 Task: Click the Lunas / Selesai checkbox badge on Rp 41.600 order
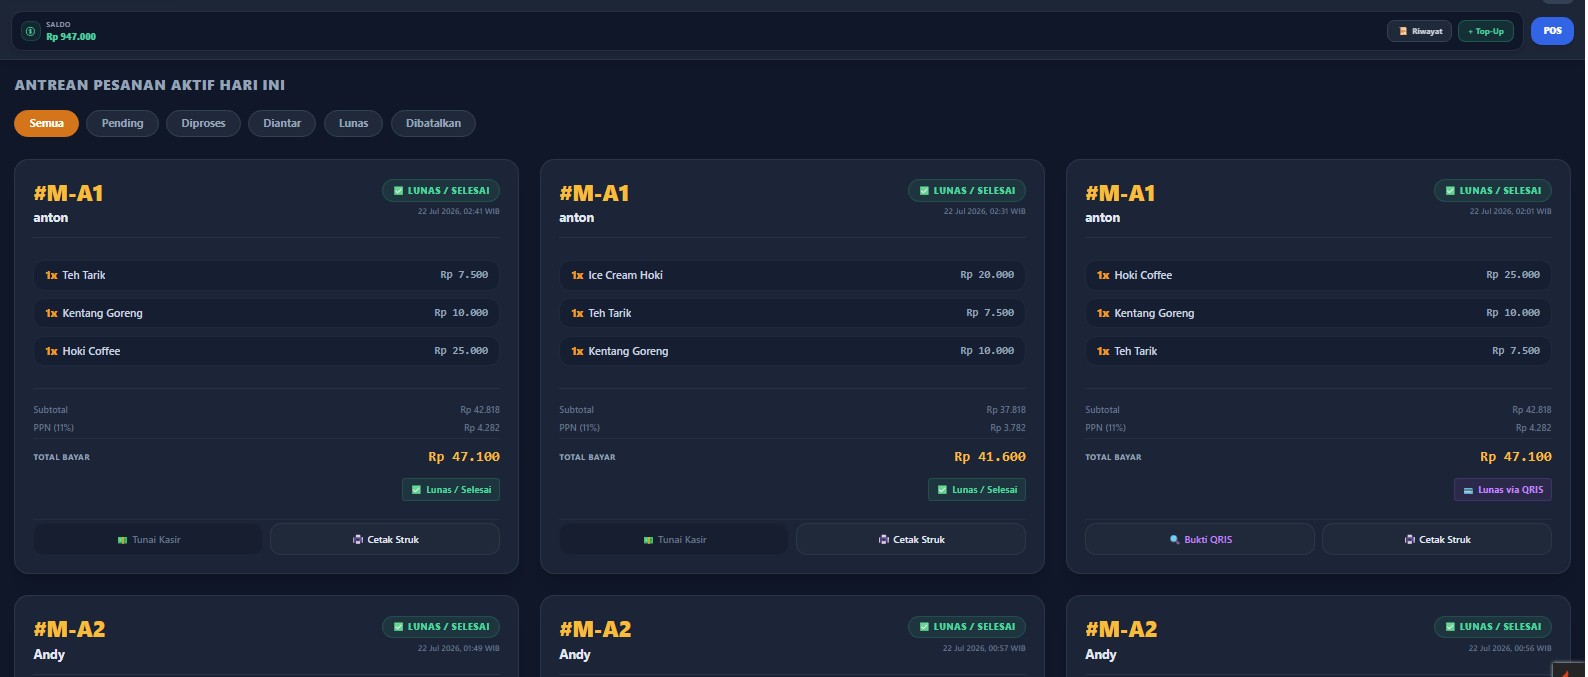point(977,490)
